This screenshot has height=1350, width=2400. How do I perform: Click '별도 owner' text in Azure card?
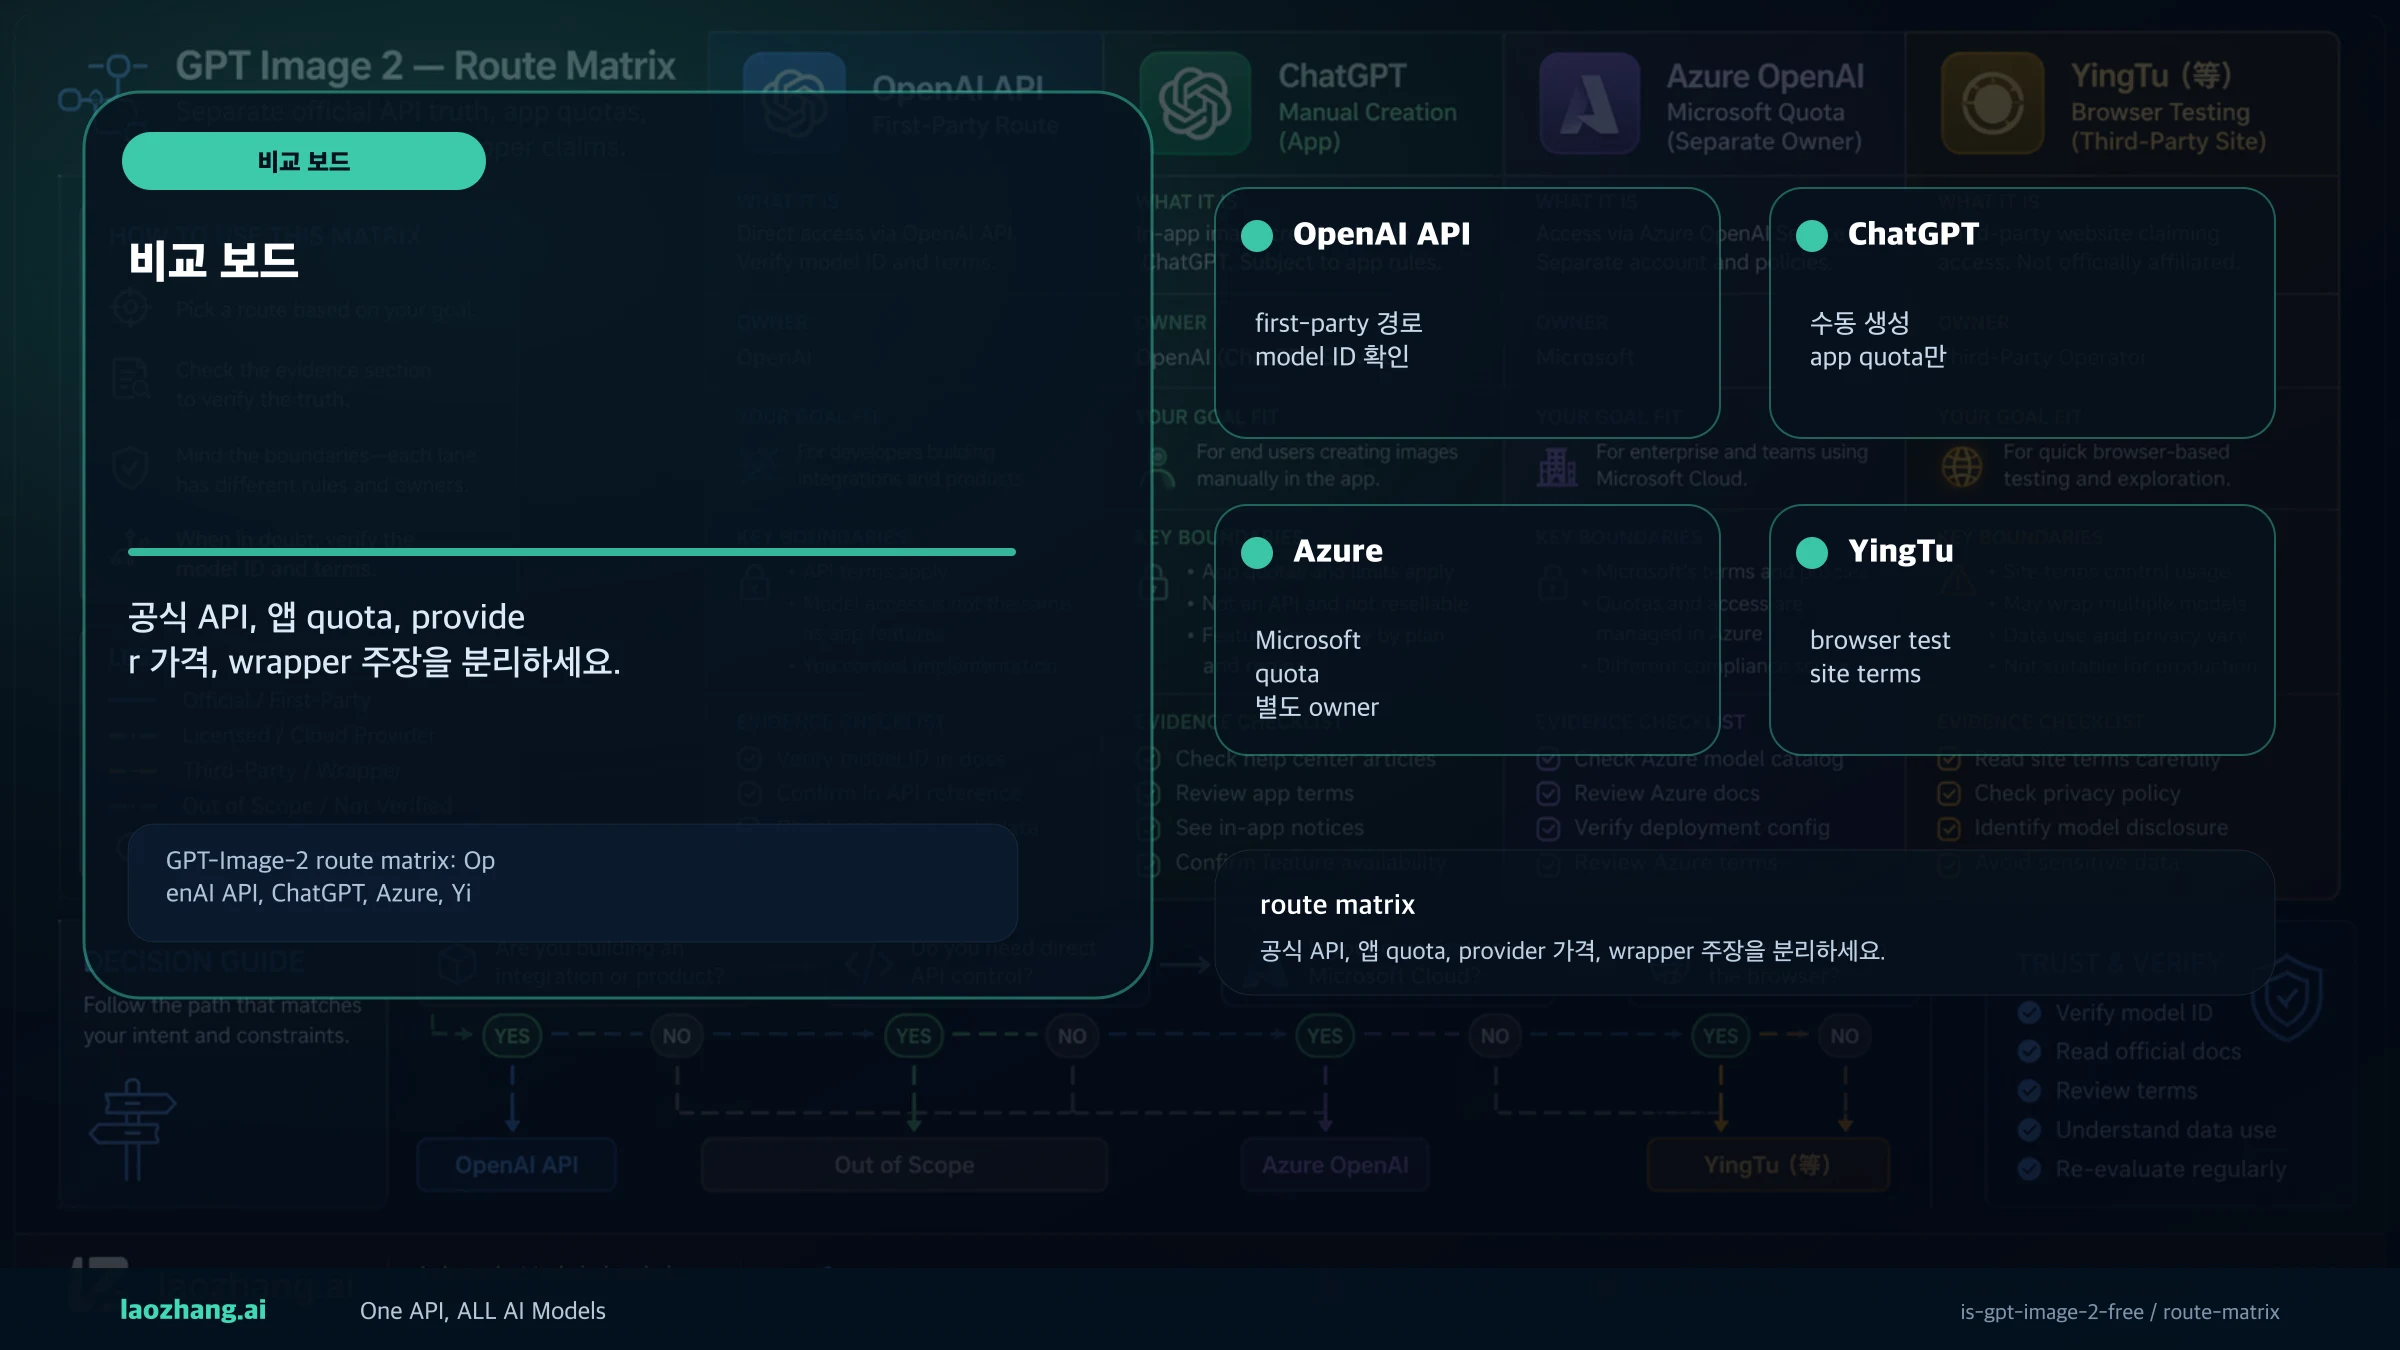point(1316,707)
